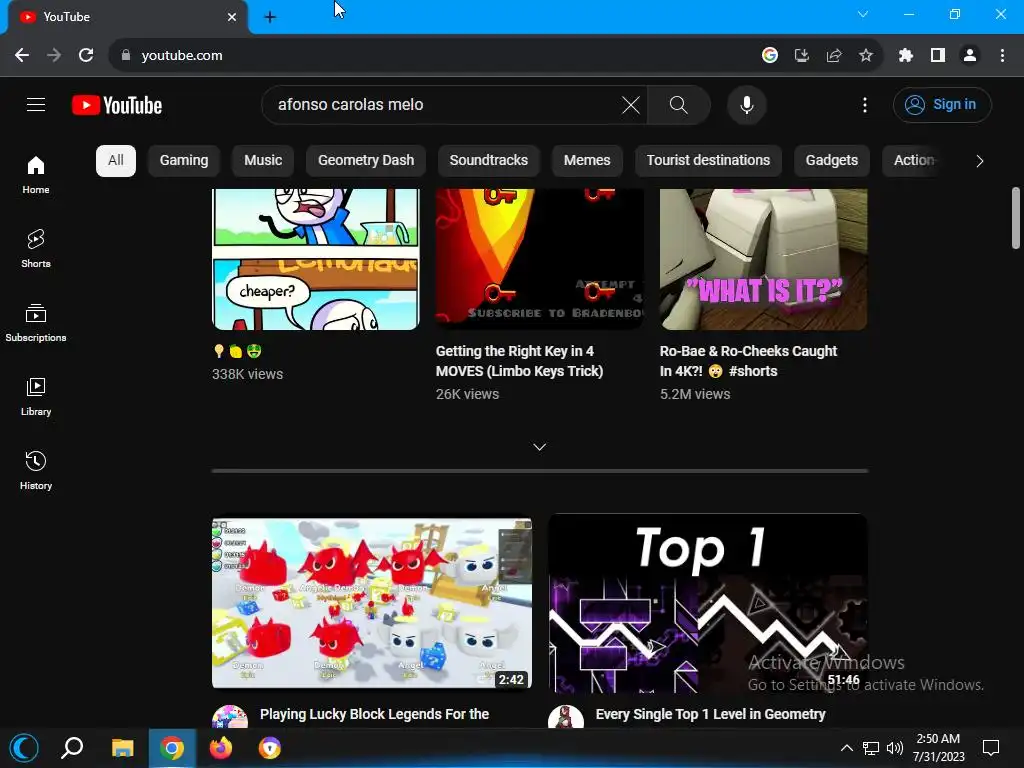Select the Action filter chip
This screenshot has width=1024, height=768.
click(x=914, y=161)
